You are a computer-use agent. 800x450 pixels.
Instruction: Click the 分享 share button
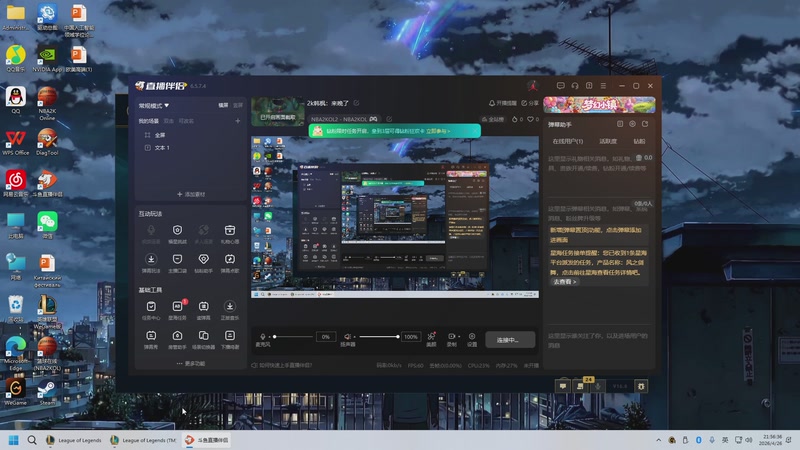coord(530,103)
